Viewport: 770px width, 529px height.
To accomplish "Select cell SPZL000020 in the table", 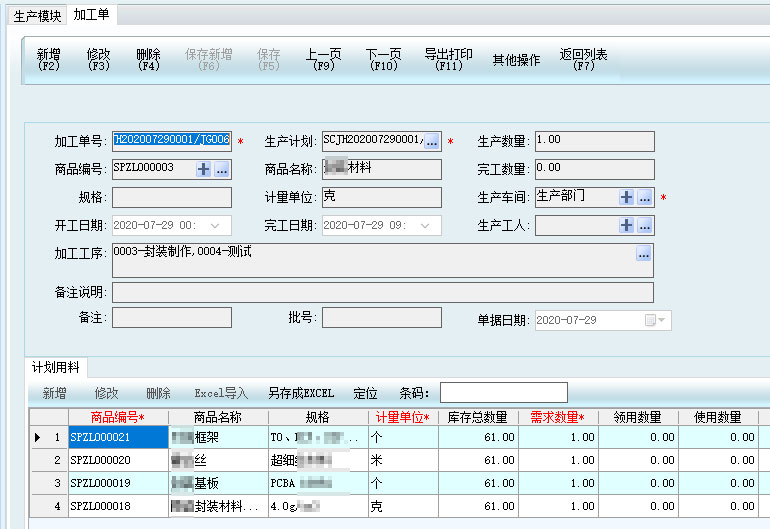I will (118, 460).
